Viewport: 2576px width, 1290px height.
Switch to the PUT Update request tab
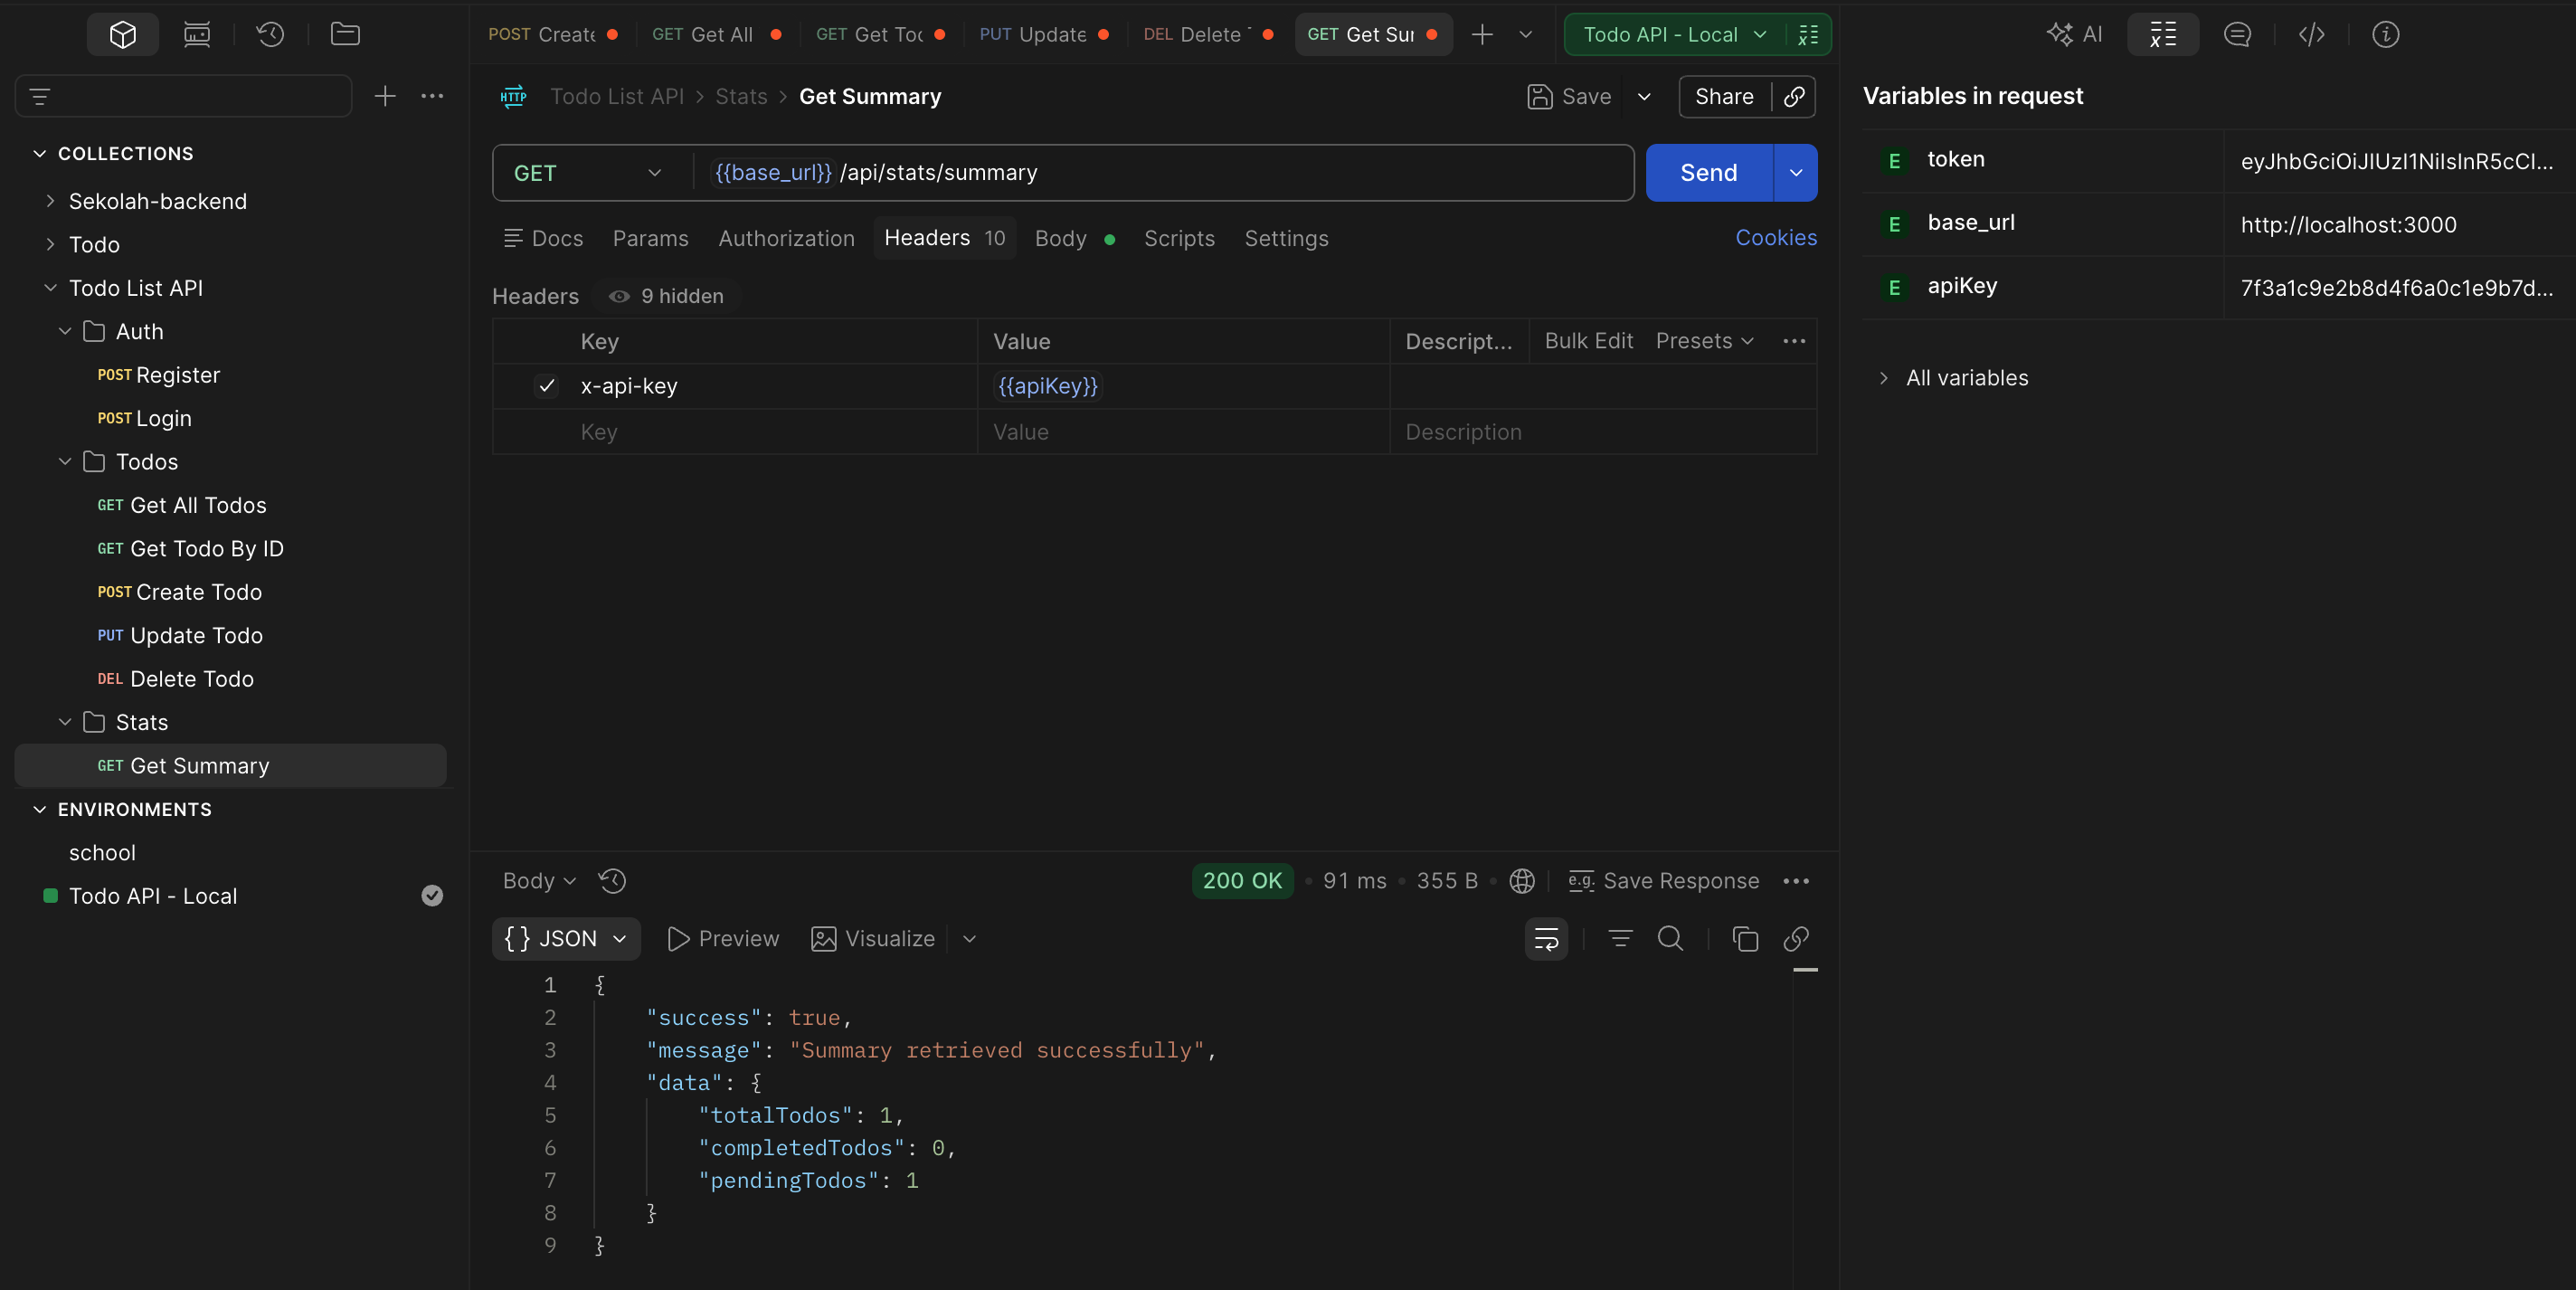point(1043,34)
